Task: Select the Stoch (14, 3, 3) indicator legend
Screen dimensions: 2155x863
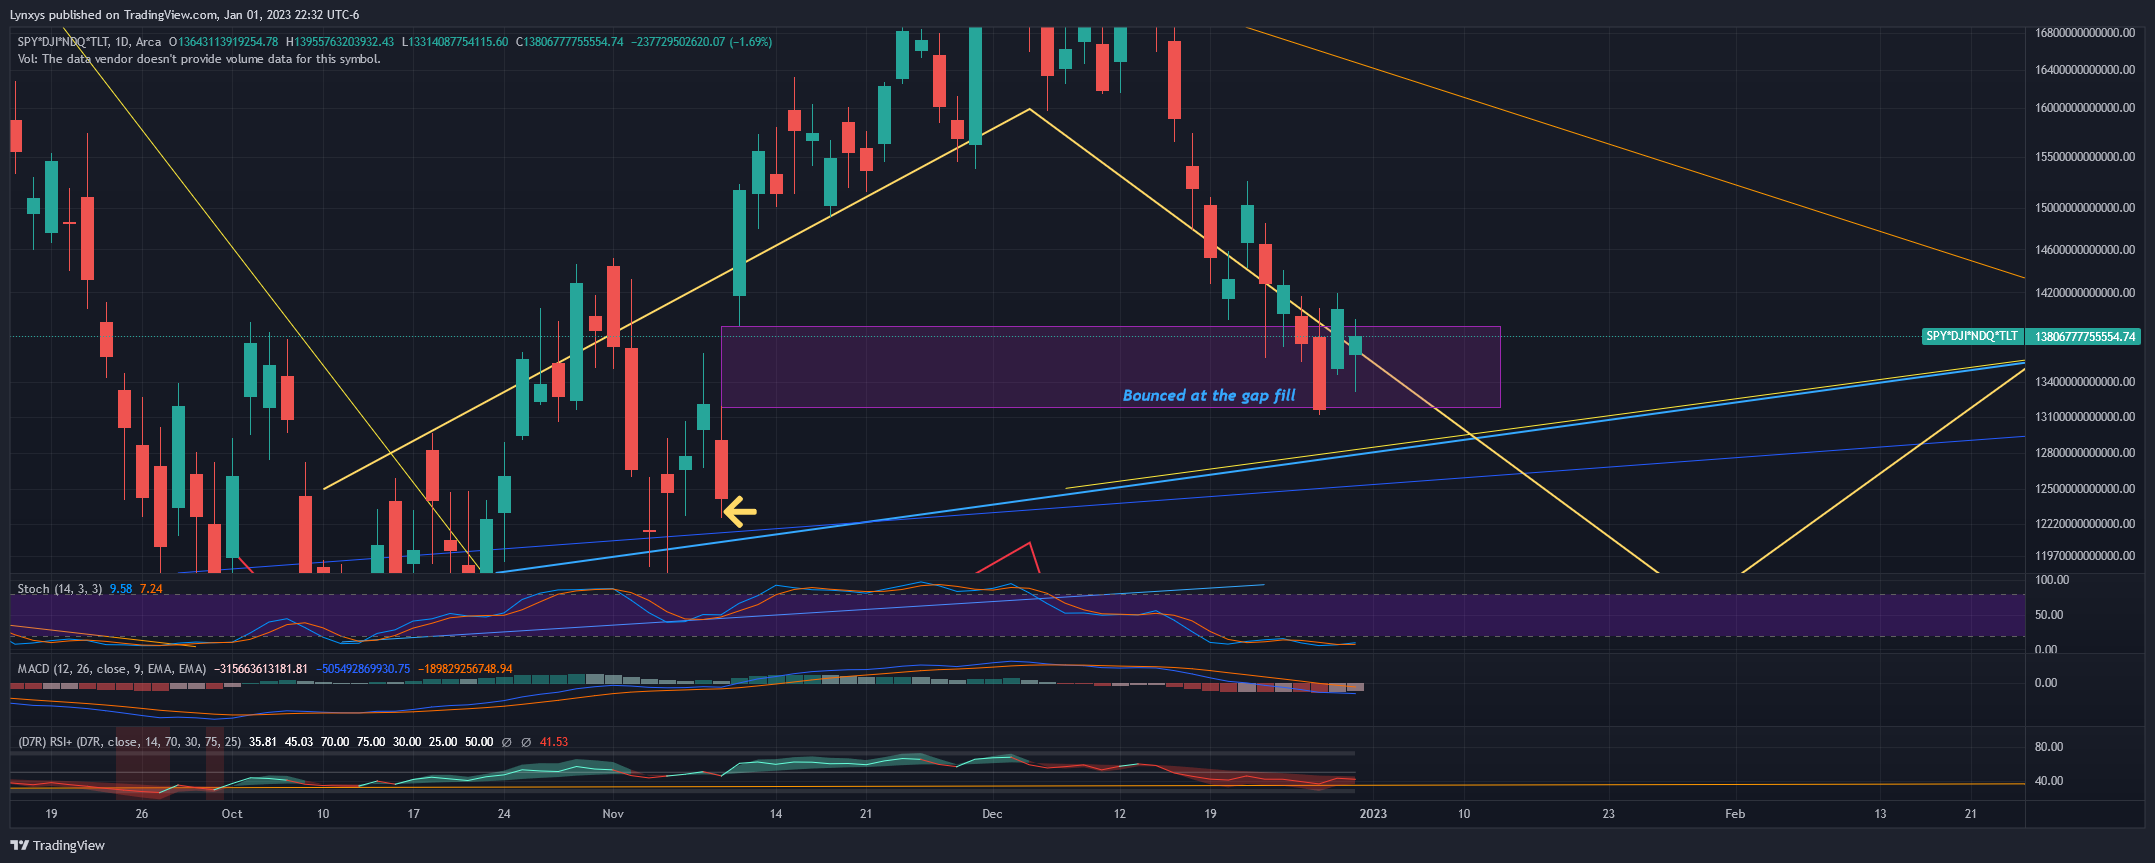Action: tap(59, 589)
